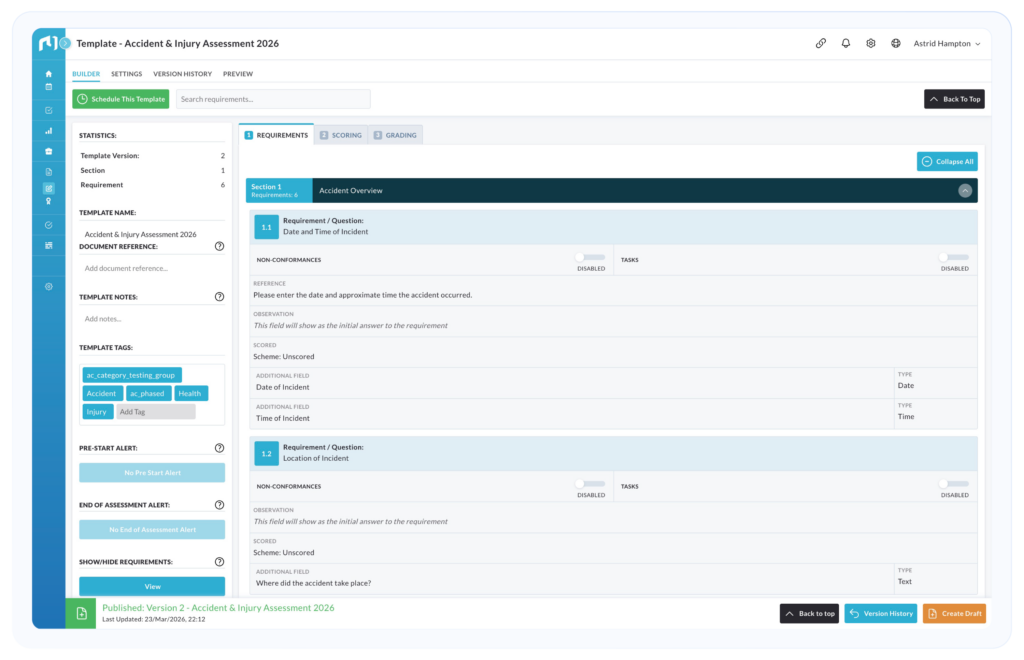Open the home icon in sidebar
Screen dimensions: 1024x660
click(48, 74)
